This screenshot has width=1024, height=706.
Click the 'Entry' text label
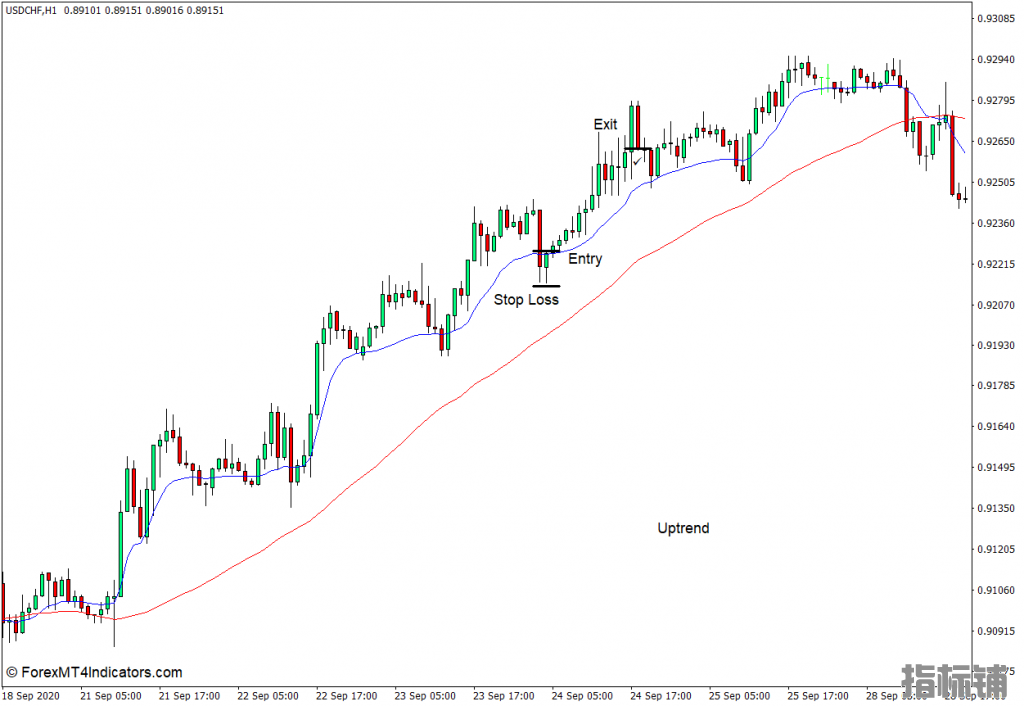pos(585,259)
